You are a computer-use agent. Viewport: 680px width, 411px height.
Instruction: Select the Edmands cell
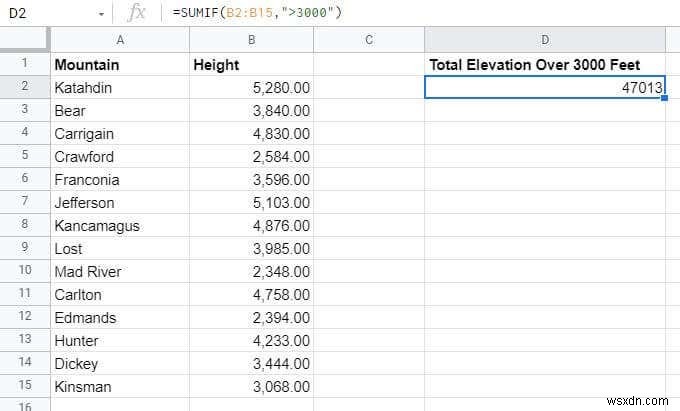120,317
